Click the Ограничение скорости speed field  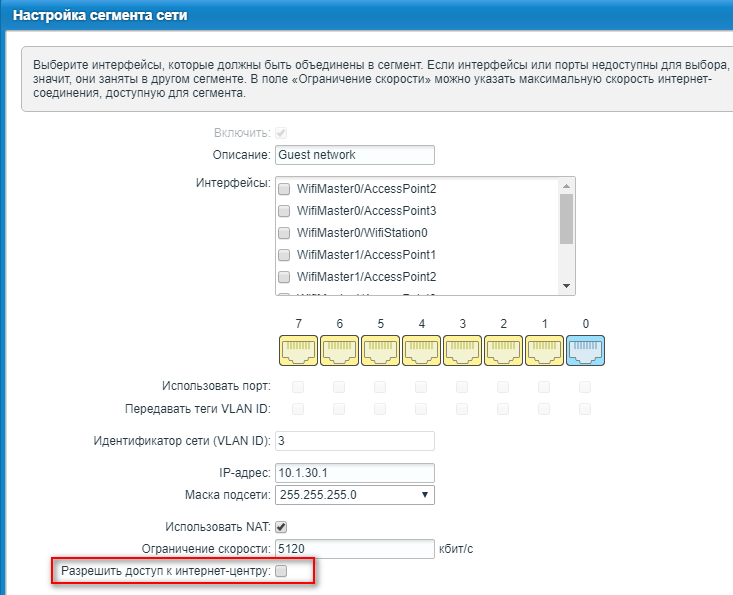point(354,549)
